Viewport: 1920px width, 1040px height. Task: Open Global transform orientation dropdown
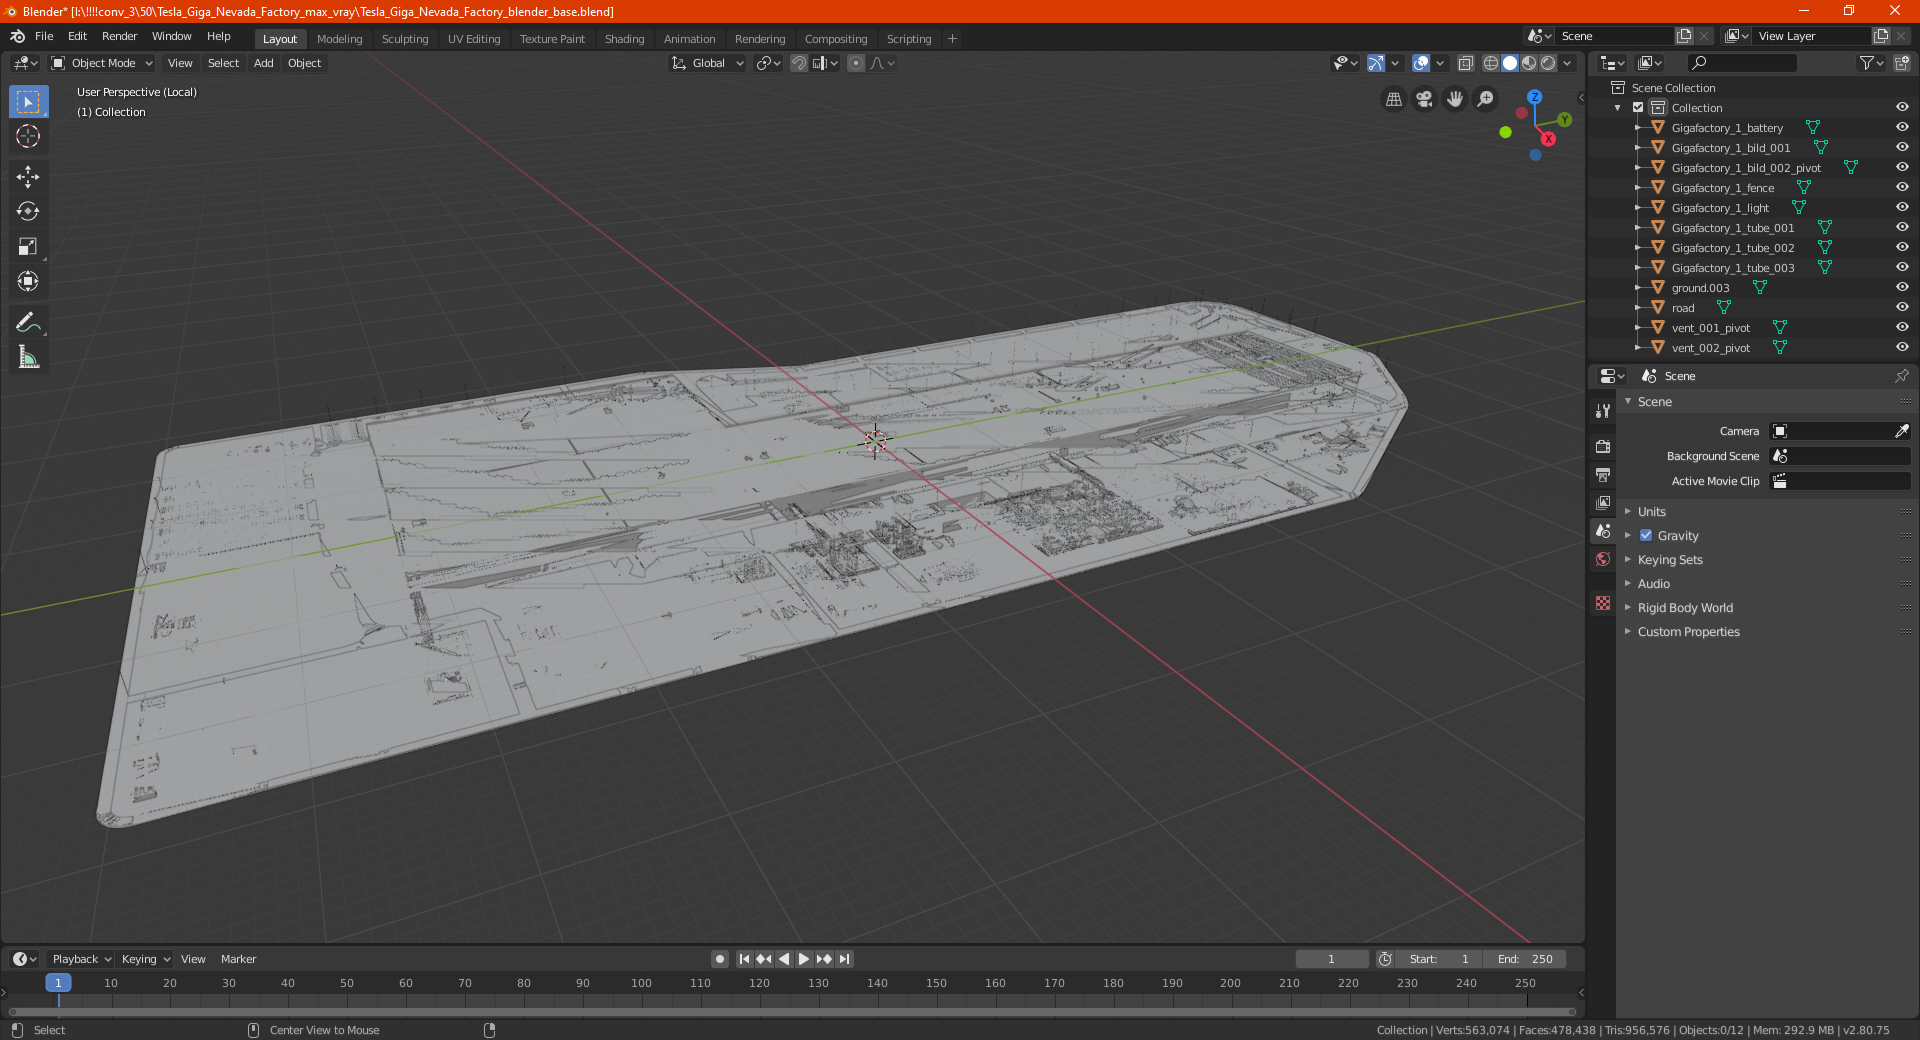[x=708, y=63]
